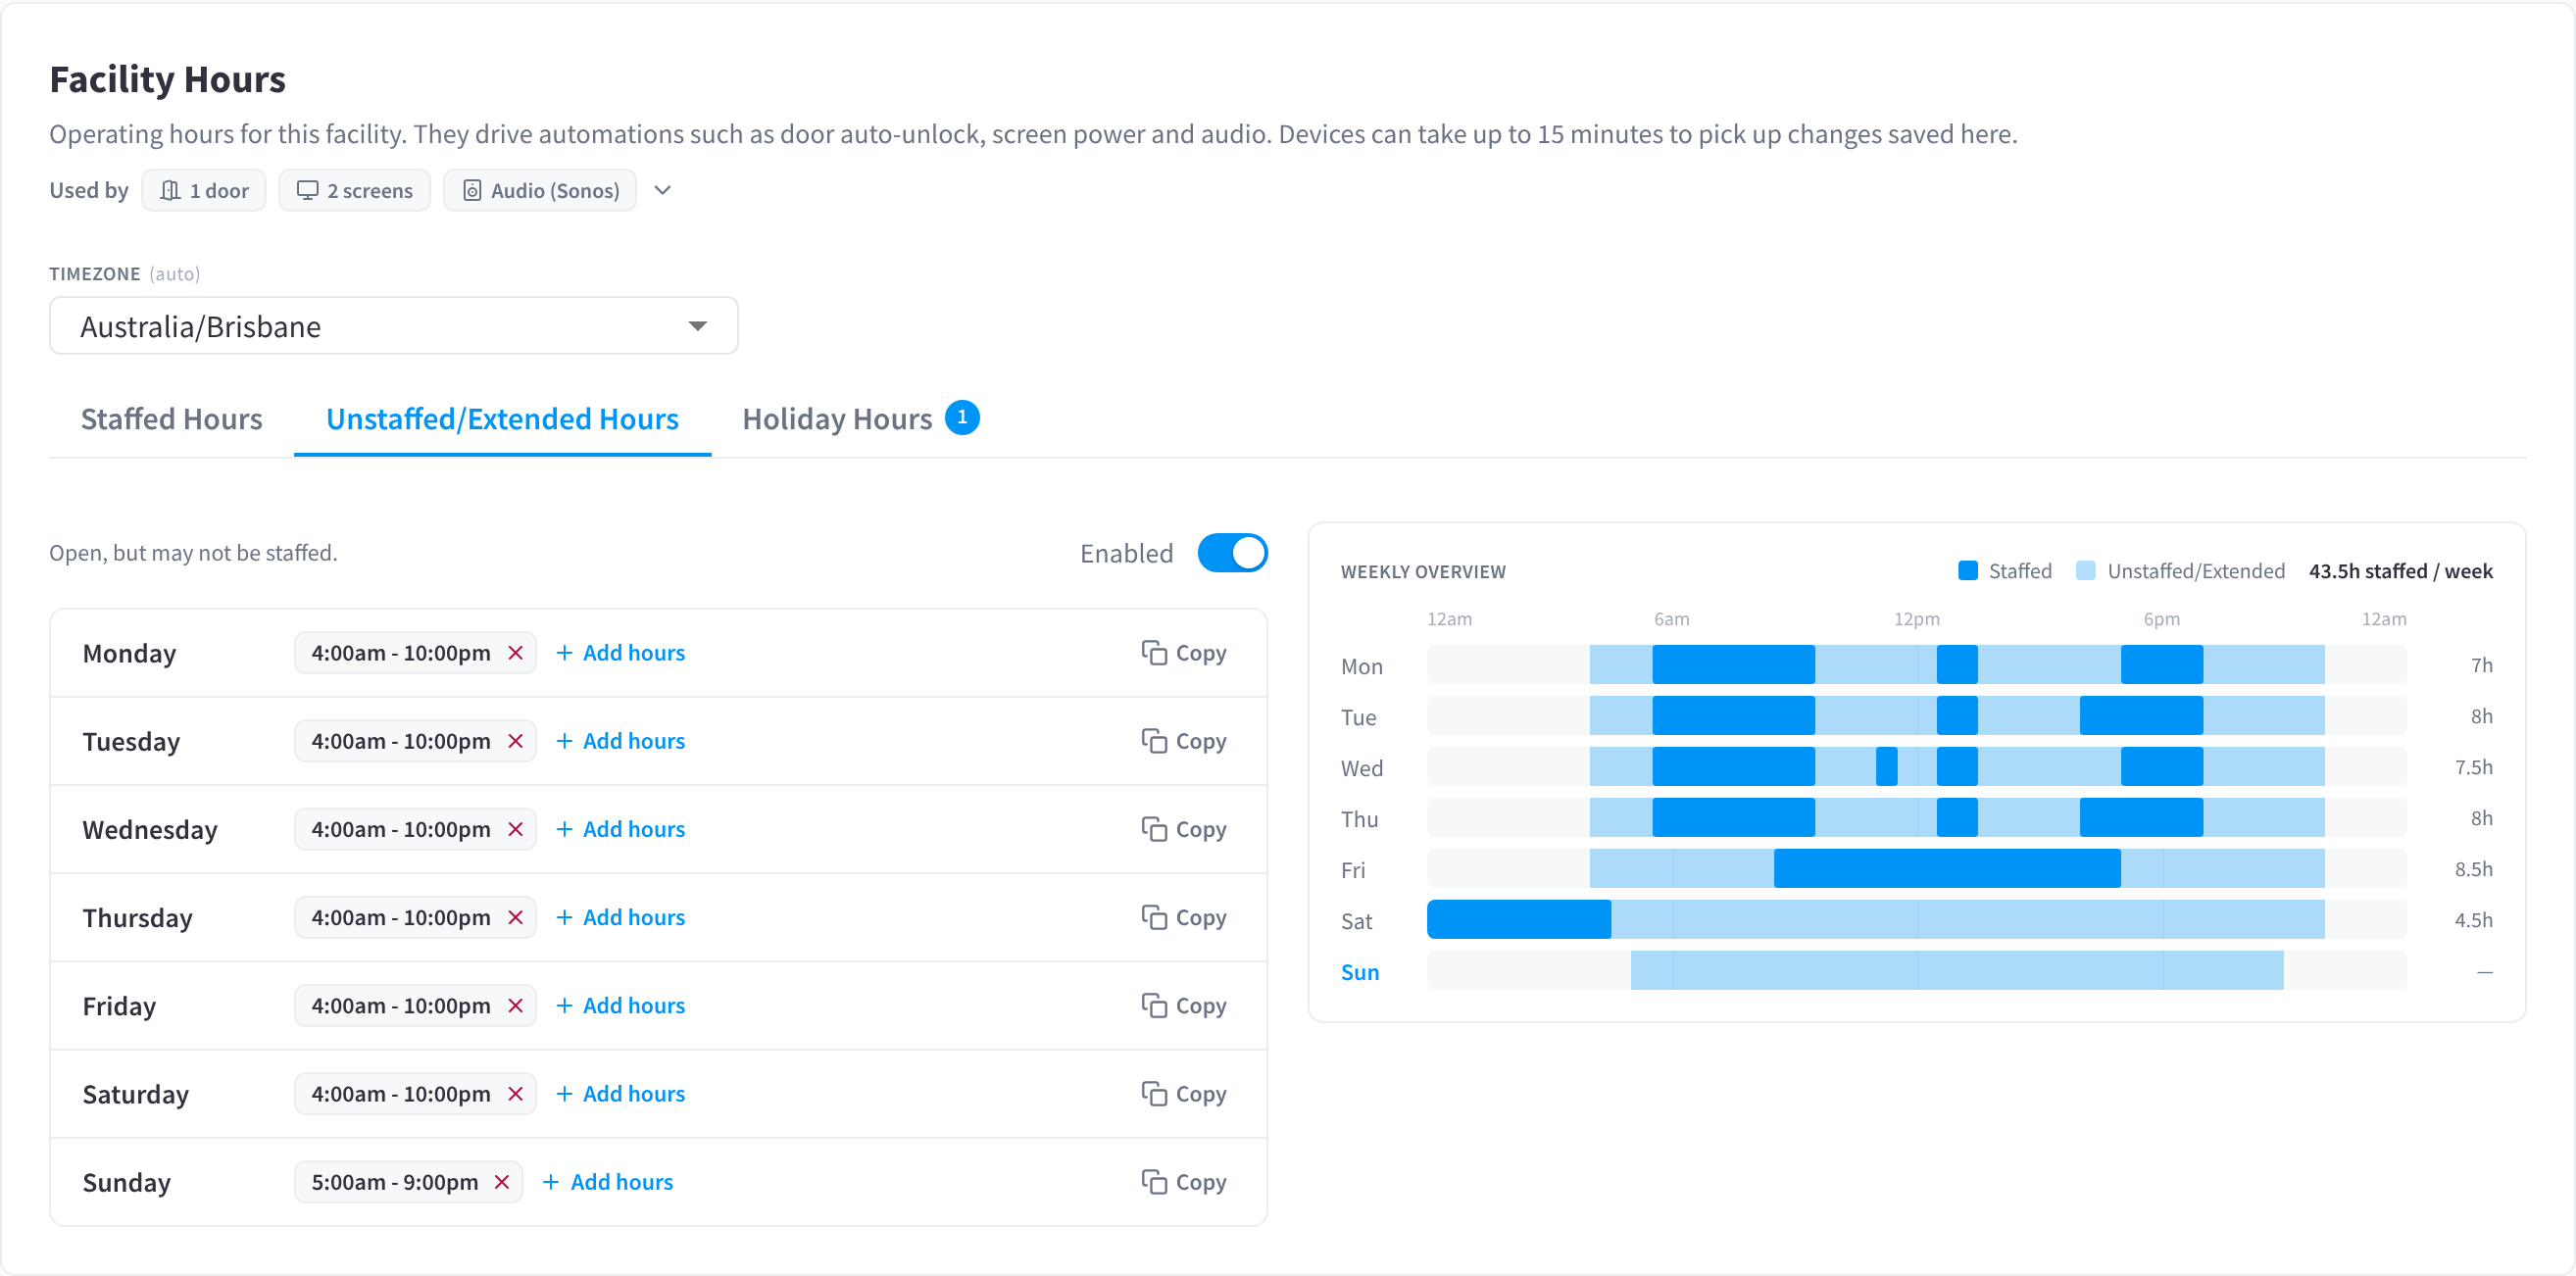Remove Thursday 4:00am - 10:00pm hours
Viewport: 2576px width, 1276px height.
[516, 917]
